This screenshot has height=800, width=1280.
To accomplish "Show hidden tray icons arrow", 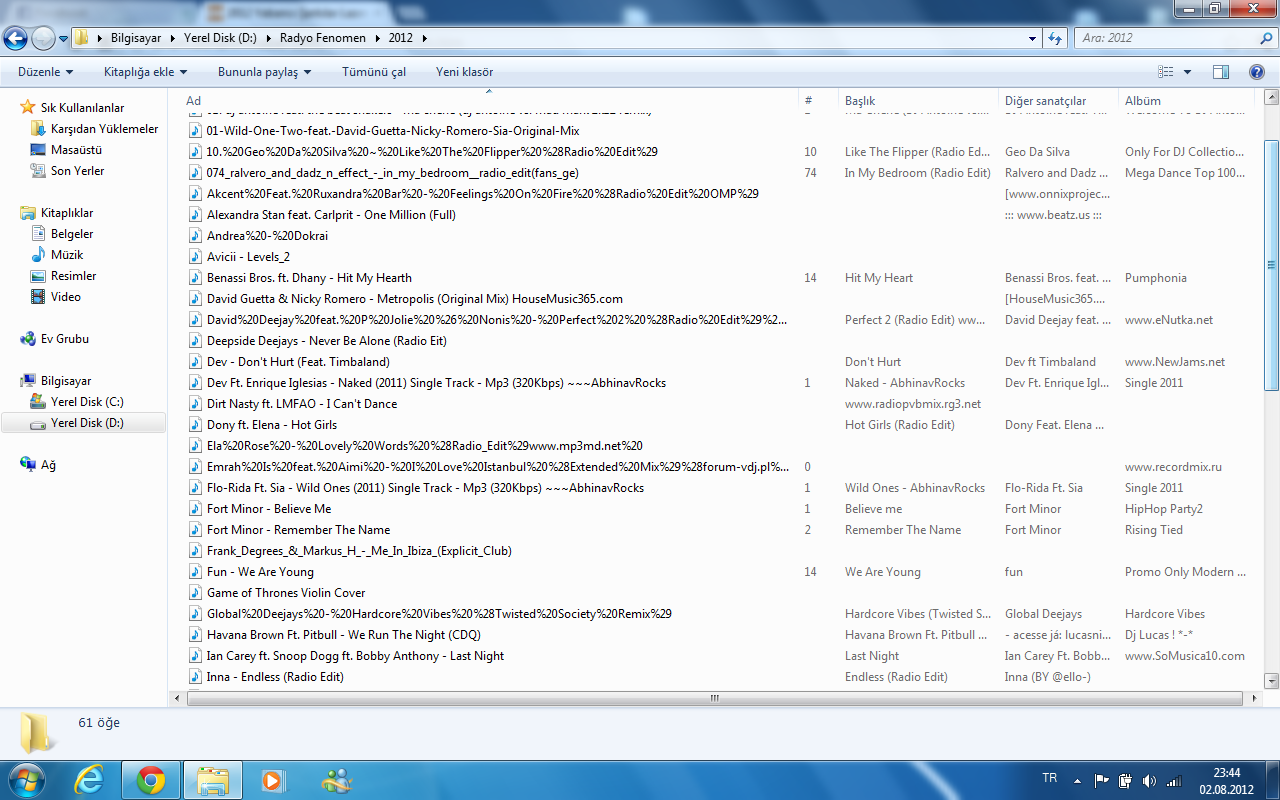I will (x=1077, y=781).
